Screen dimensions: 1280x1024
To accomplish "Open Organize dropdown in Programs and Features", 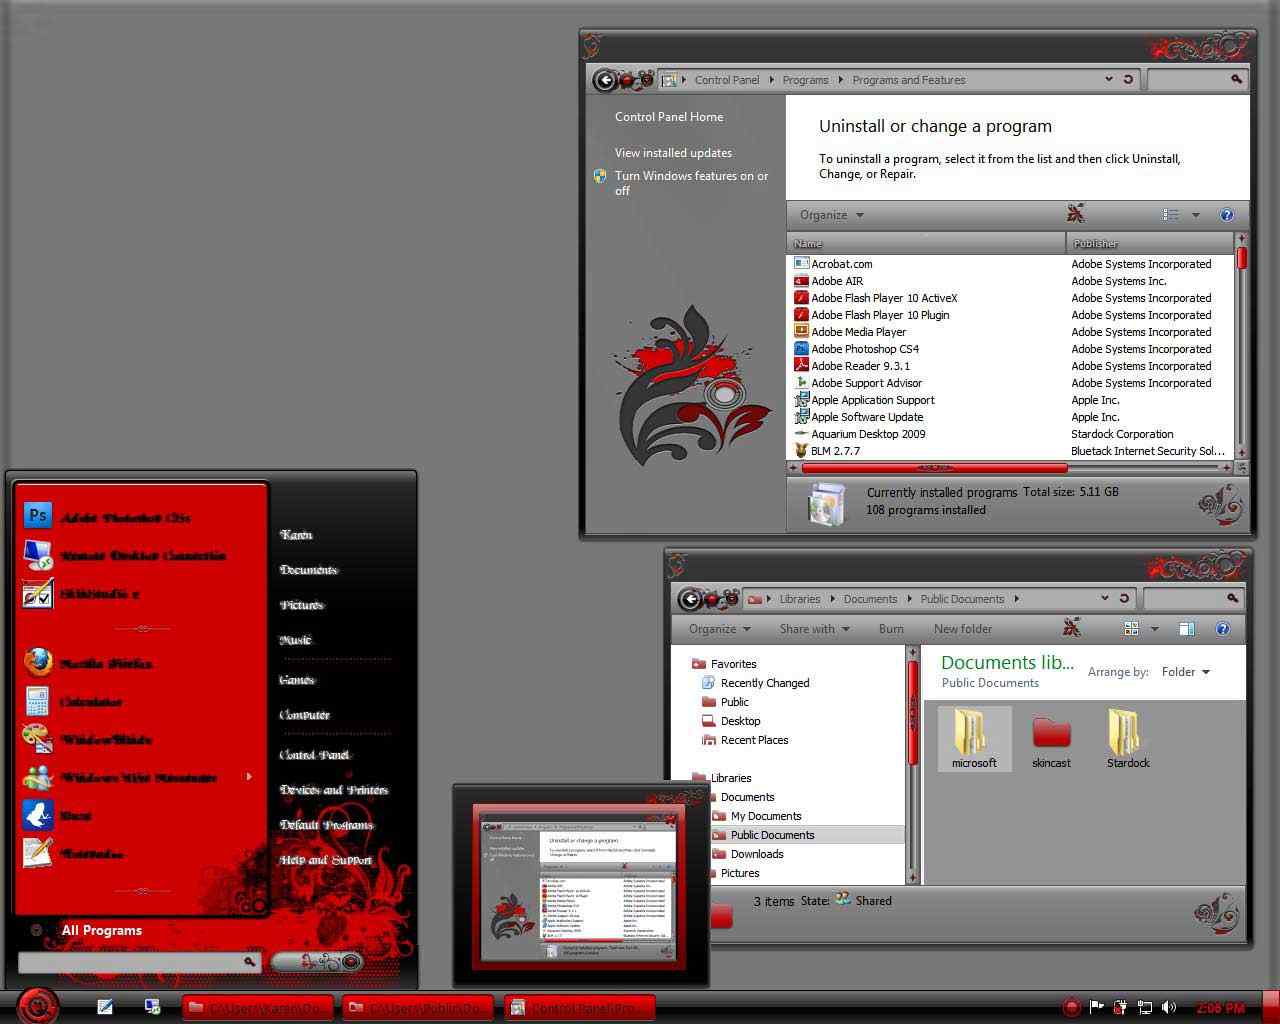I will point(832,215).
